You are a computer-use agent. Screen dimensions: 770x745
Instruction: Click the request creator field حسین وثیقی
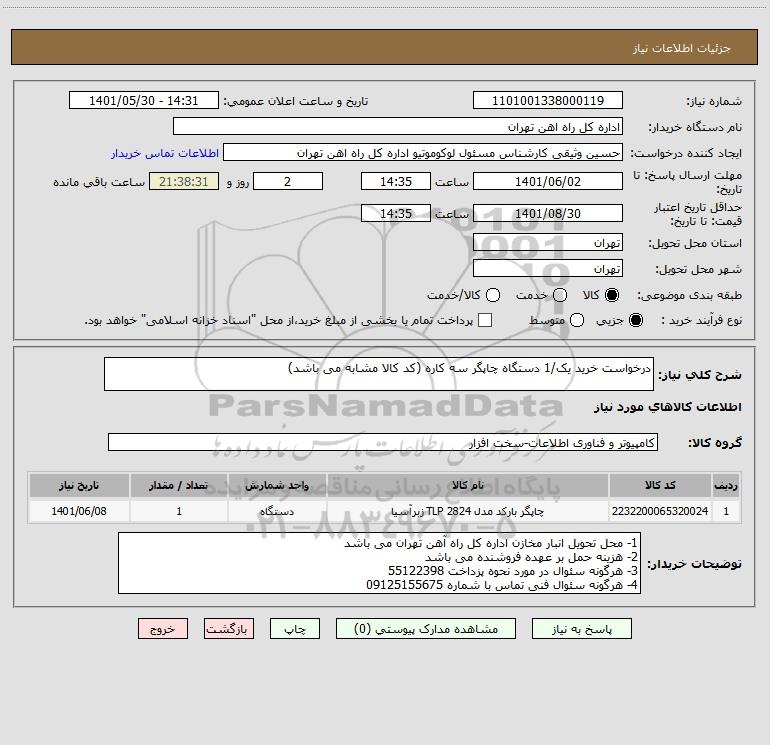tap(423, 153)
